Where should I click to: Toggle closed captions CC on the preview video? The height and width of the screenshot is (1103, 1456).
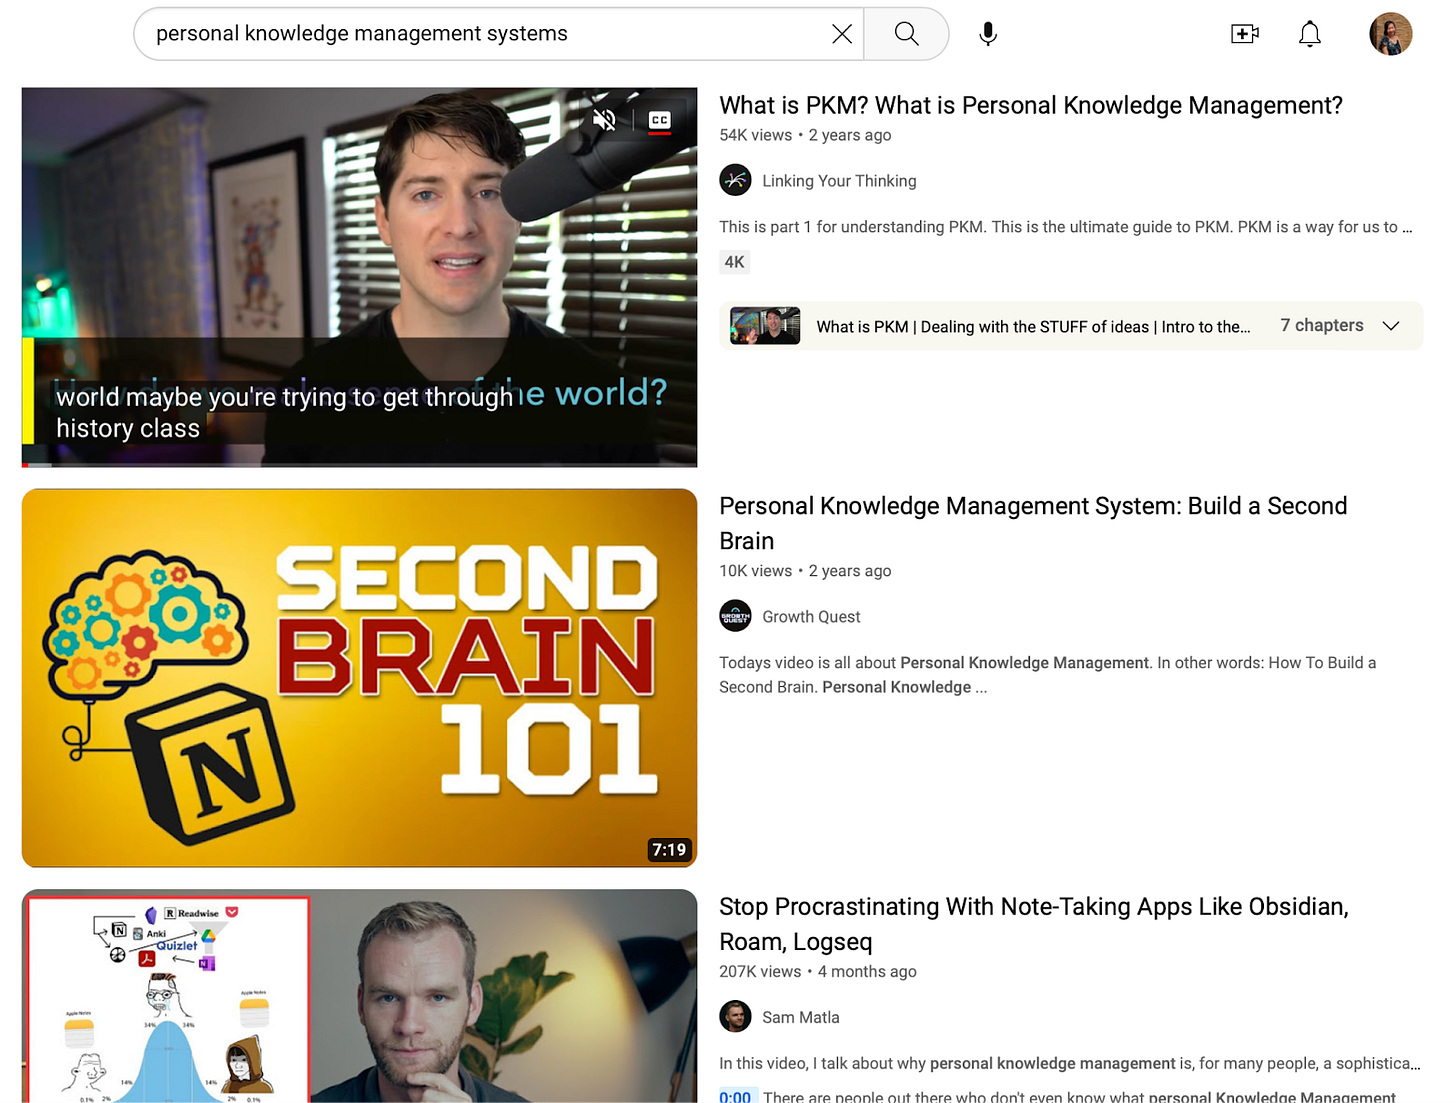click(x=660, y=120)
